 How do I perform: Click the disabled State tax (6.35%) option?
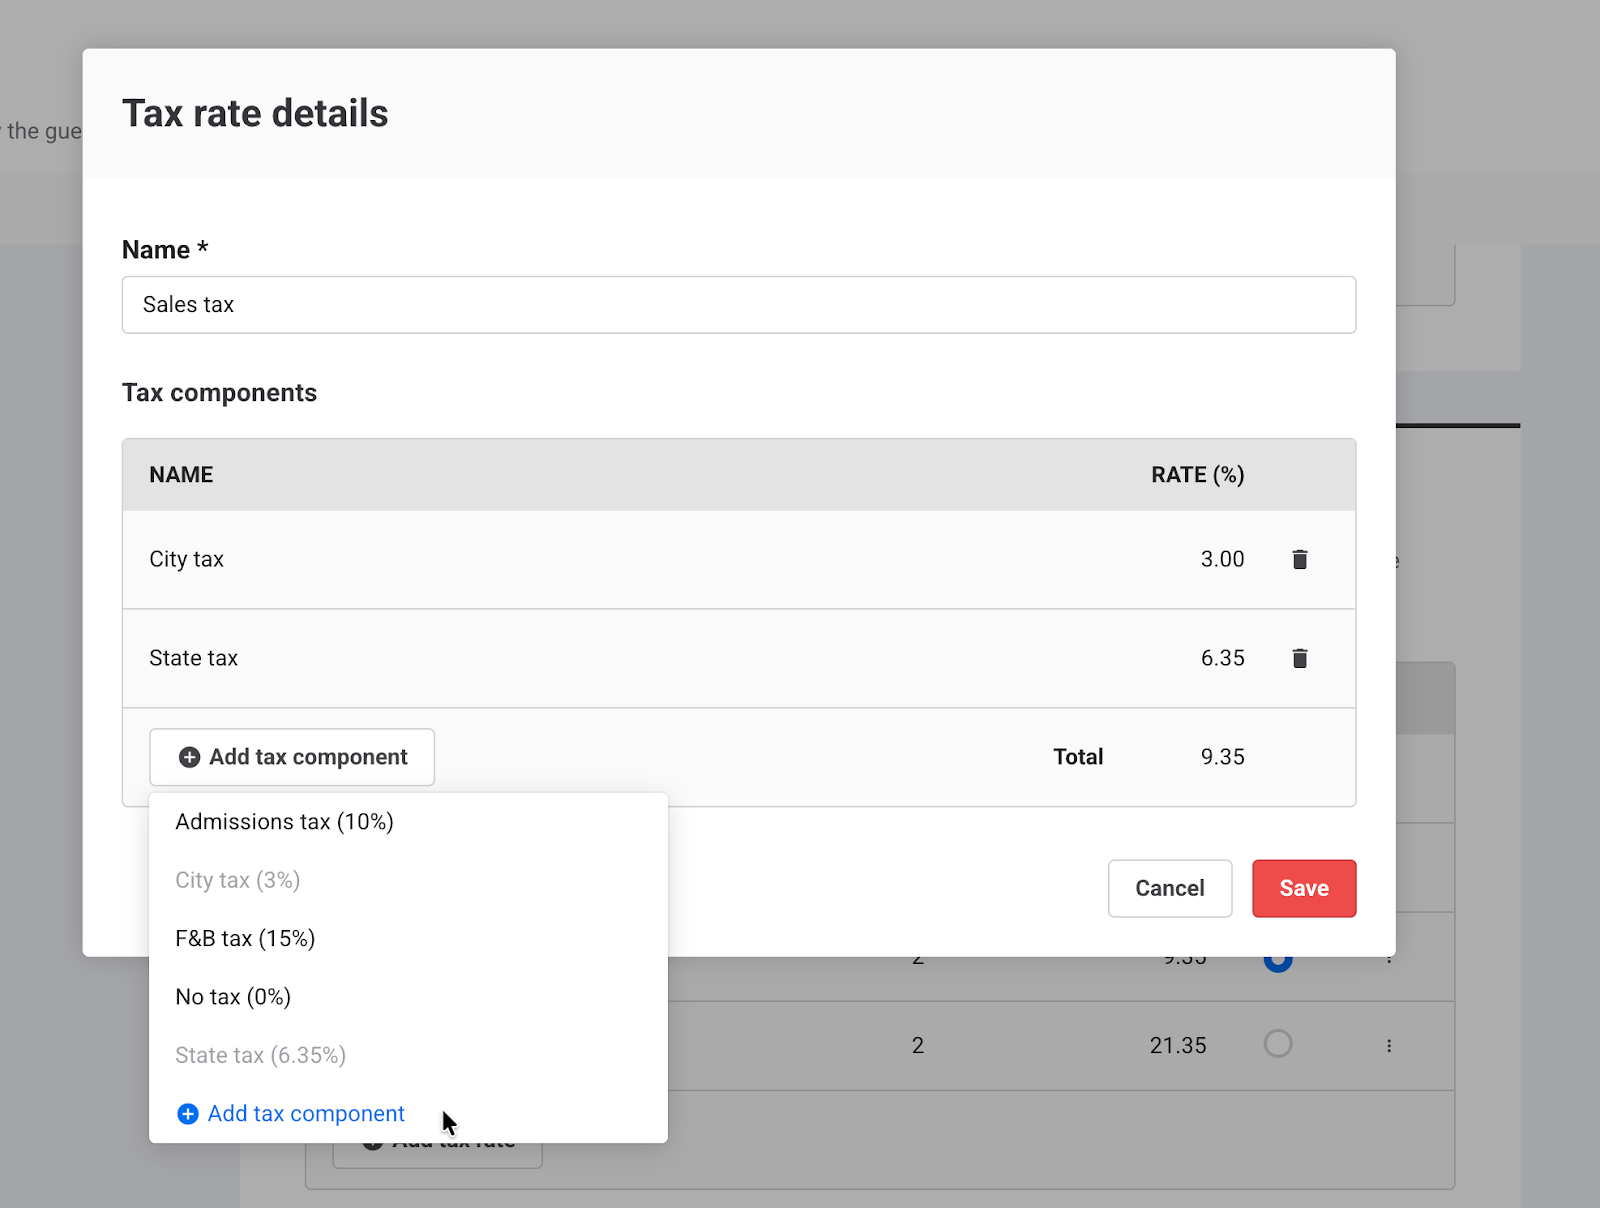[260, 1056]
